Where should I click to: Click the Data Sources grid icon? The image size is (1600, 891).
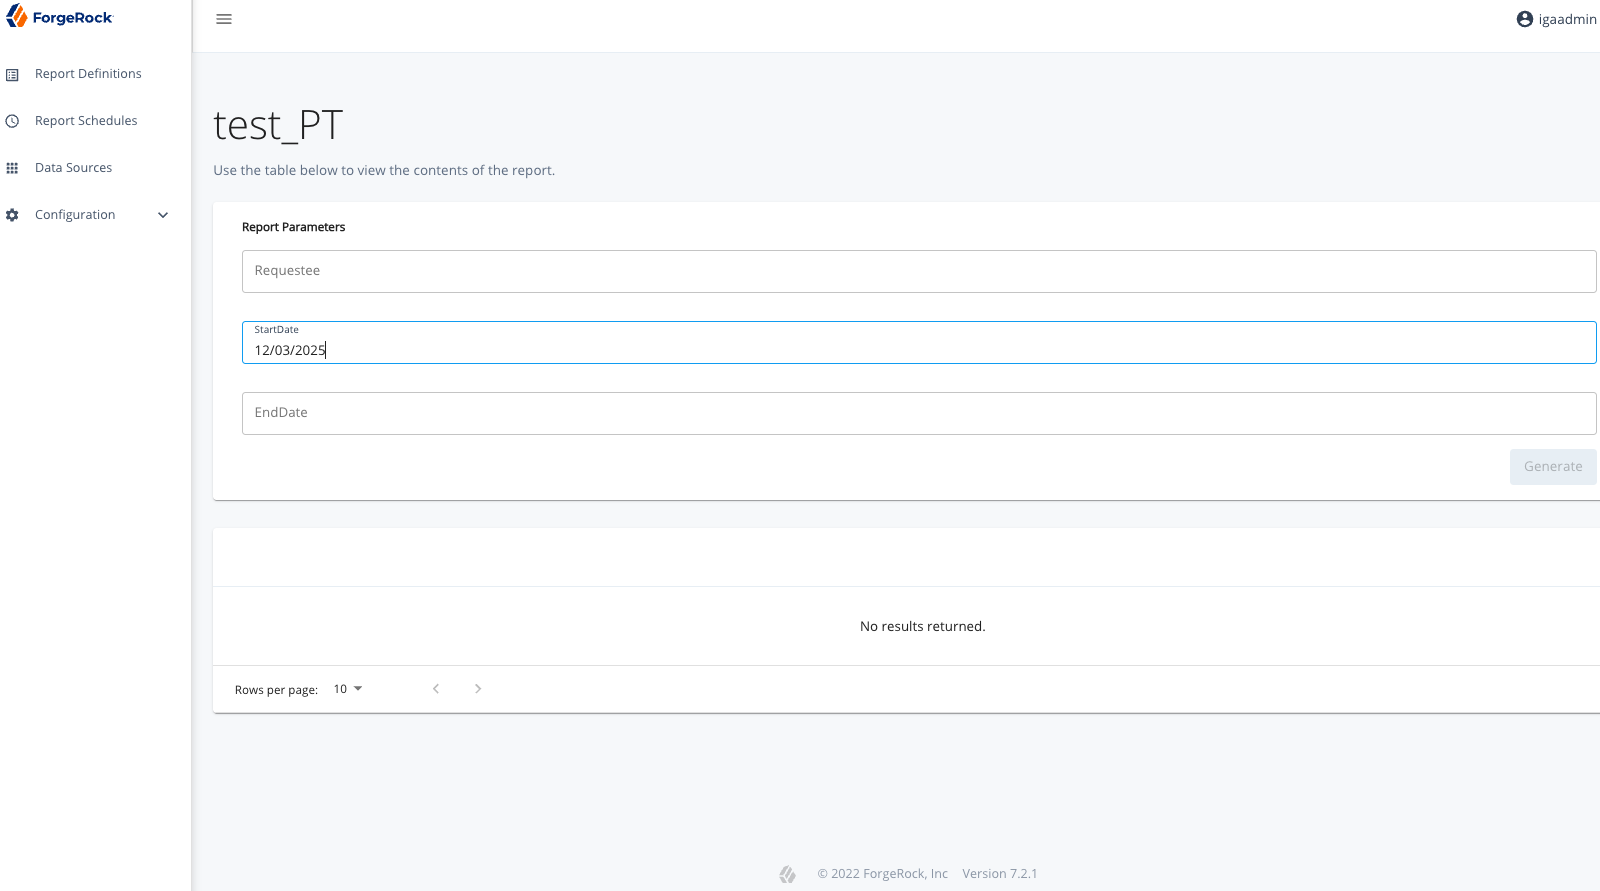[x=12, y=168]
